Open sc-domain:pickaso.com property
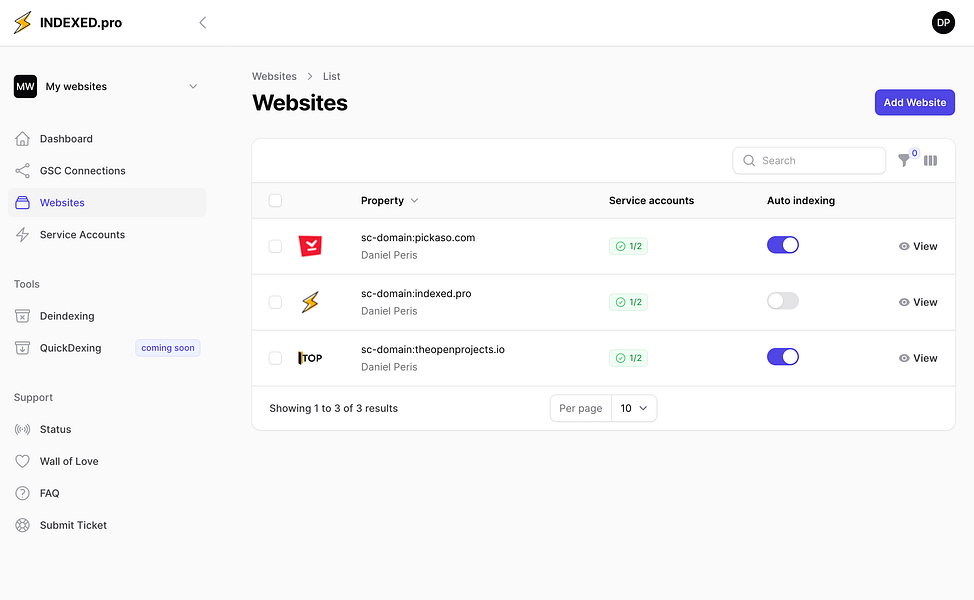This screenshot has width=974, height=600. tap(418, 238)
